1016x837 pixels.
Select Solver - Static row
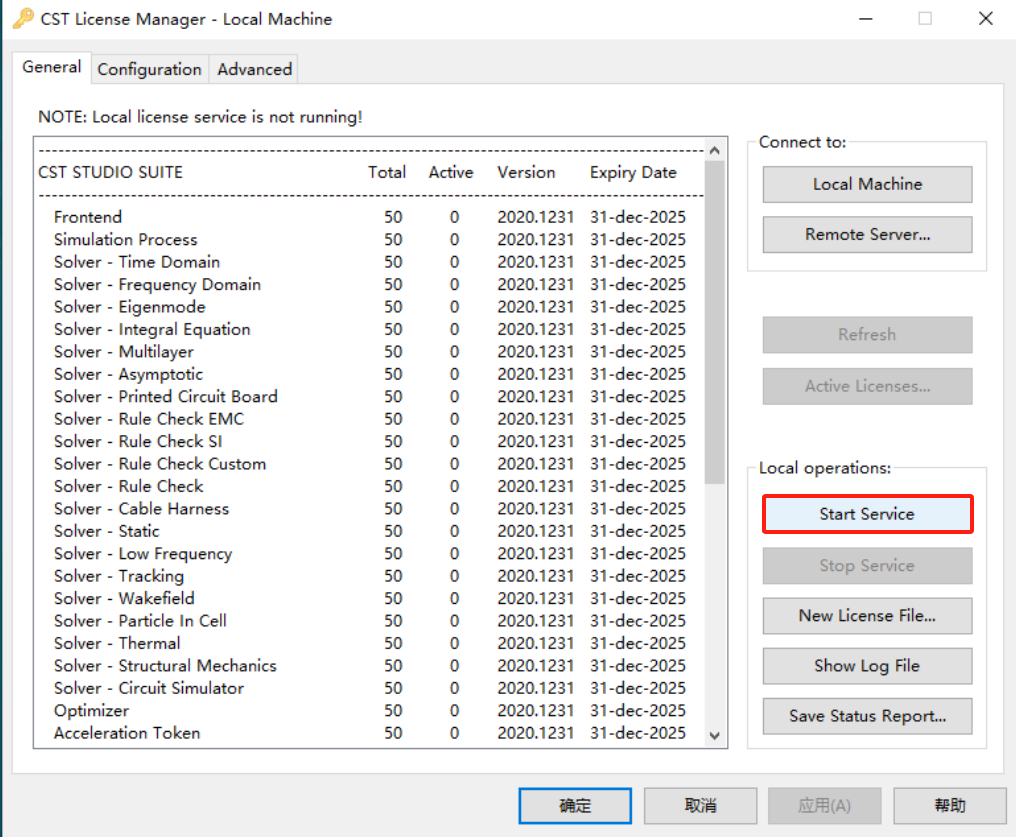(370, 531)
